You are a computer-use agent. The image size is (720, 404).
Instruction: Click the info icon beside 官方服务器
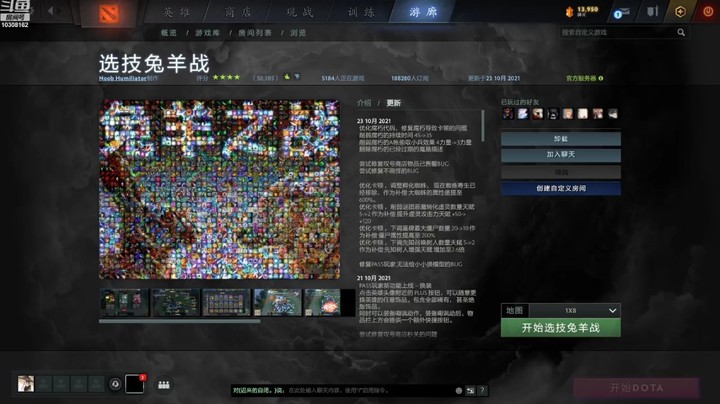click(x=601, y=79)
